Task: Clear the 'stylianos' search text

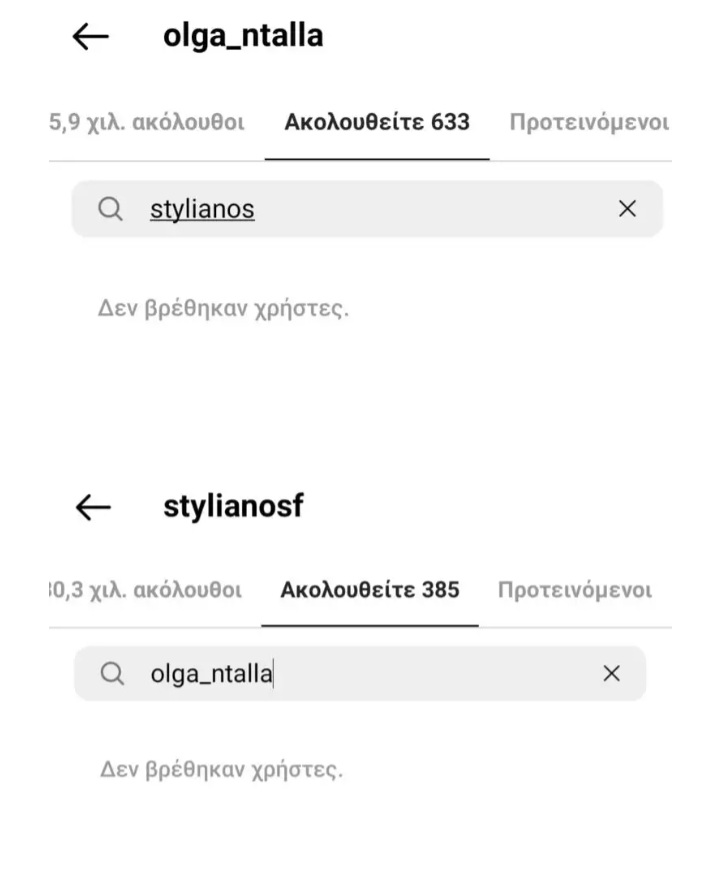Action: click(x=627, y=209)
